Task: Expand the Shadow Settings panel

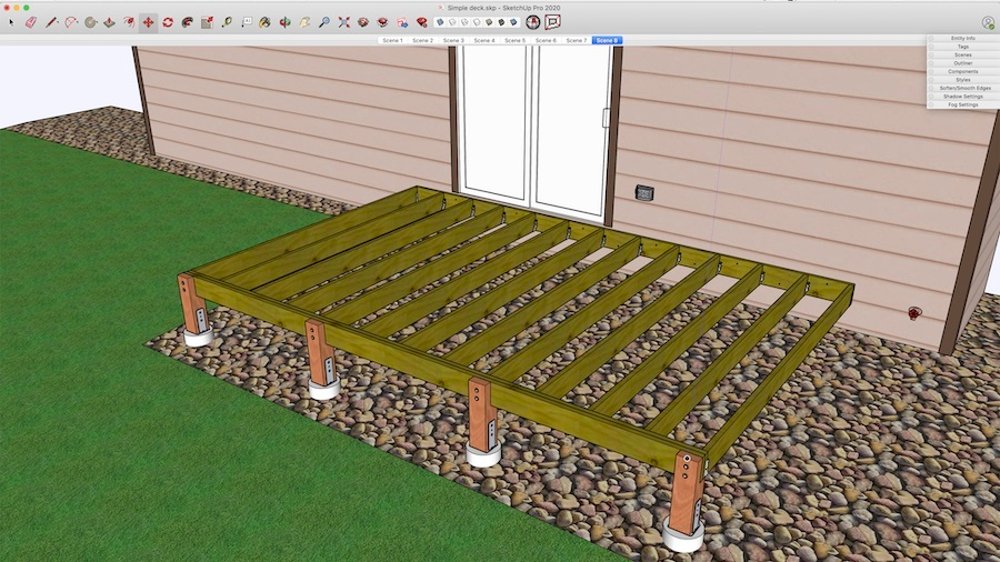Action: [963, 96]
